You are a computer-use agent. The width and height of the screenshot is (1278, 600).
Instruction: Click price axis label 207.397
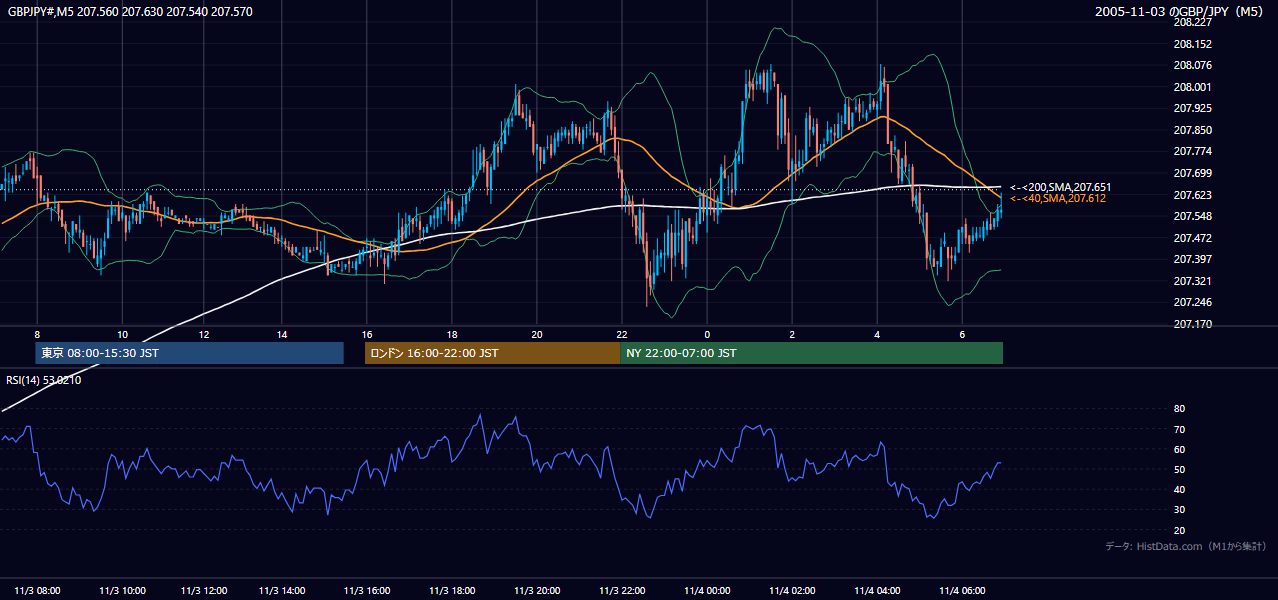point(1192,259)
